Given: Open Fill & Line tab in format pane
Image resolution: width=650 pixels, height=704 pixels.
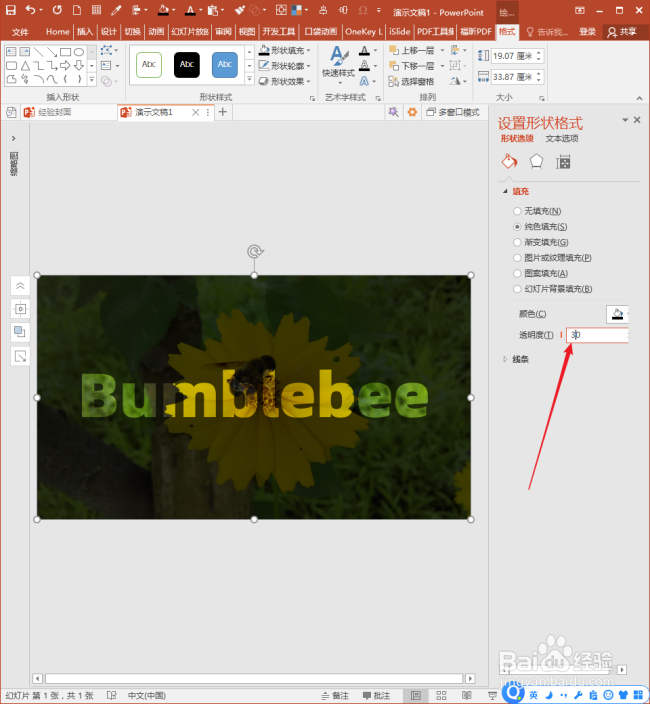Looking at the screenshot, I should [509, 161].
